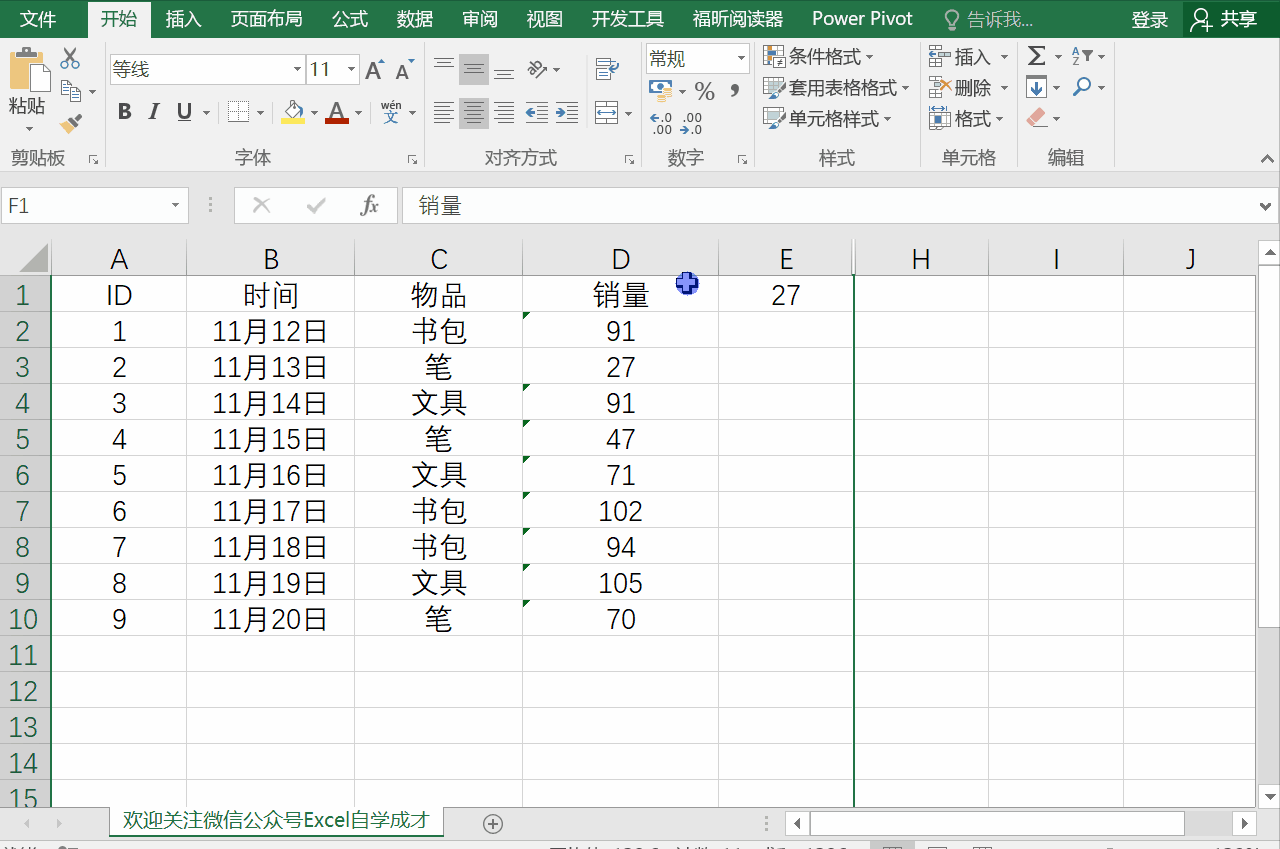This screenshot has height=849, width=1280.
Task: Click the Merge and Center icon
Action: [606, 112]
